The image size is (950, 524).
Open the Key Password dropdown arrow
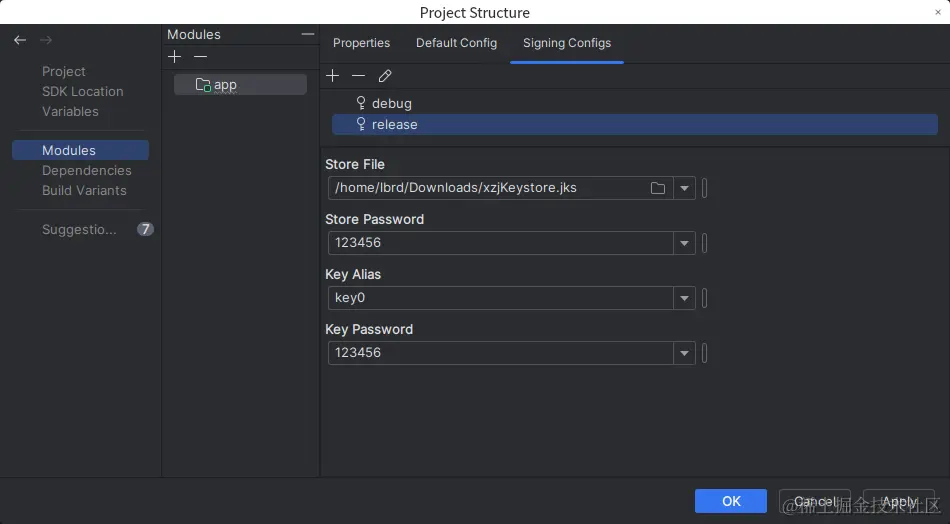684,353
